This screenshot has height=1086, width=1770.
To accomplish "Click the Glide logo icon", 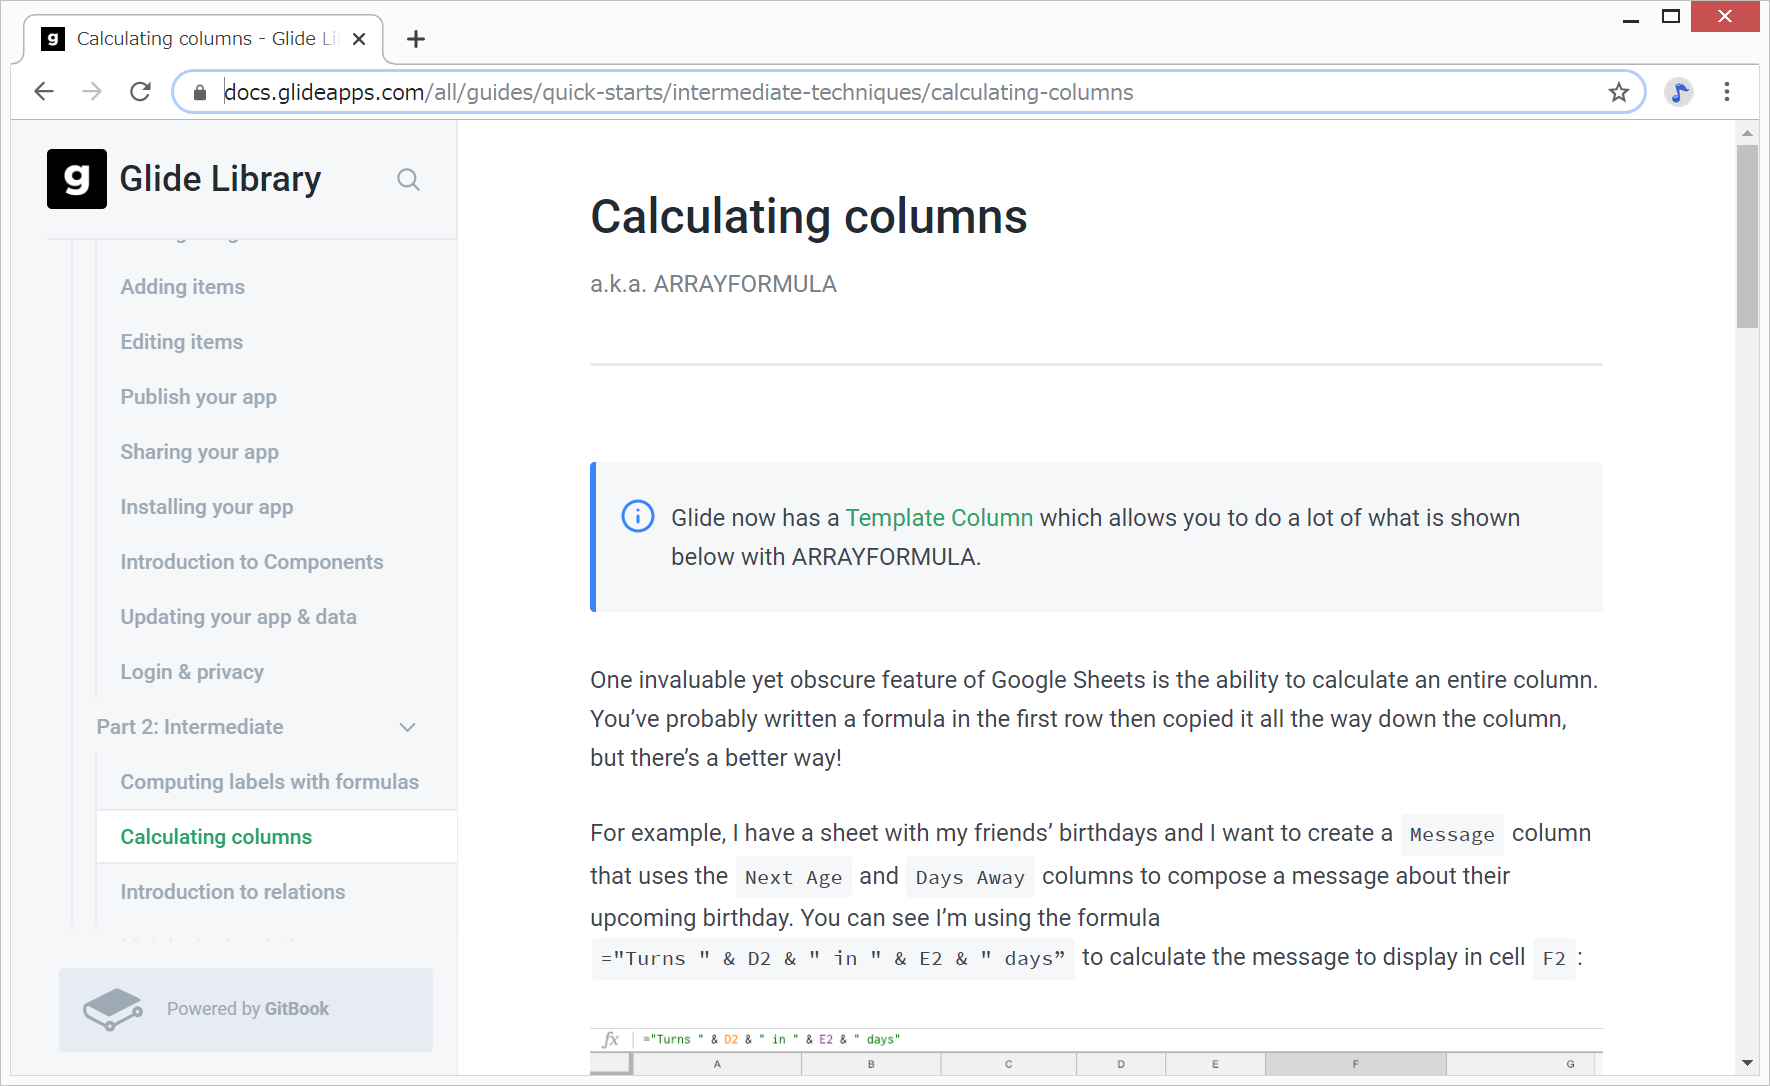I will [x=77, y=179].
